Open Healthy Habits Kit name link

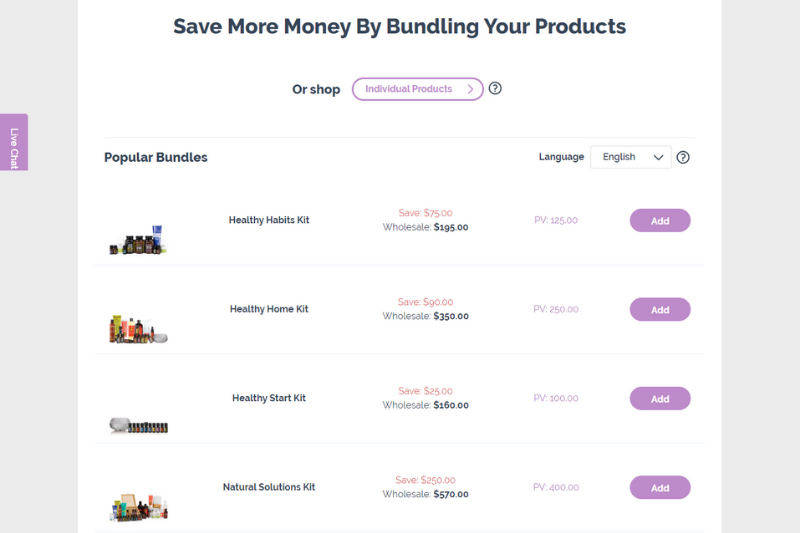click(269, 220)
